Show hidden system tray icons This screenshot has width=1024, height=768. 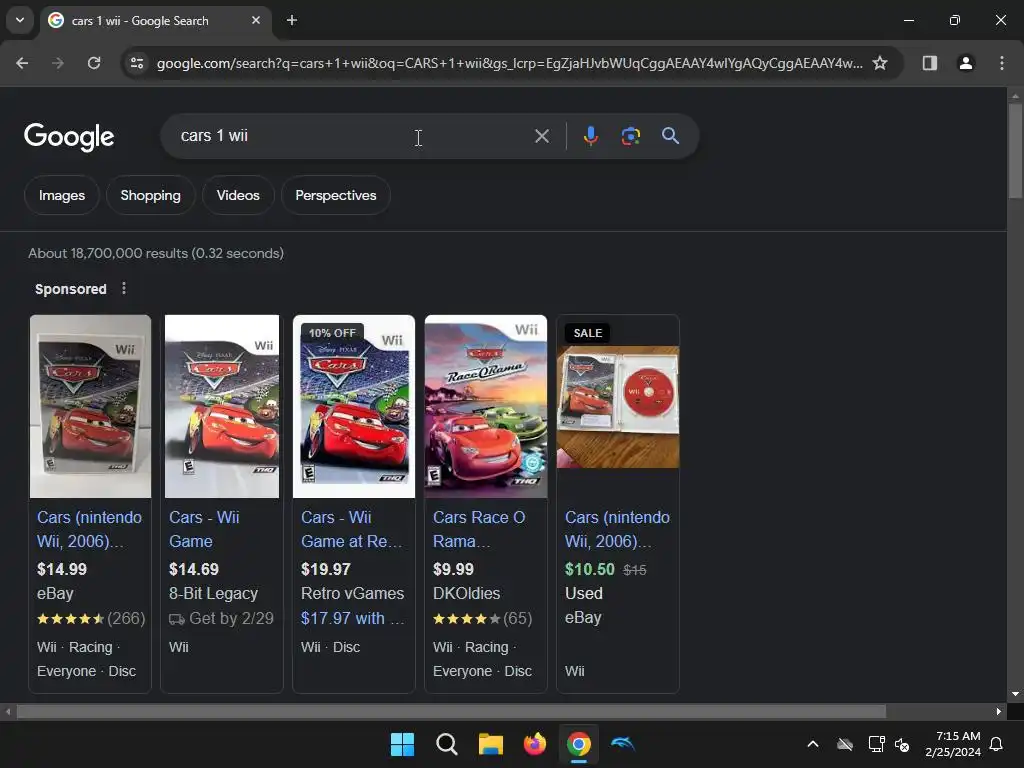point(813,744)
